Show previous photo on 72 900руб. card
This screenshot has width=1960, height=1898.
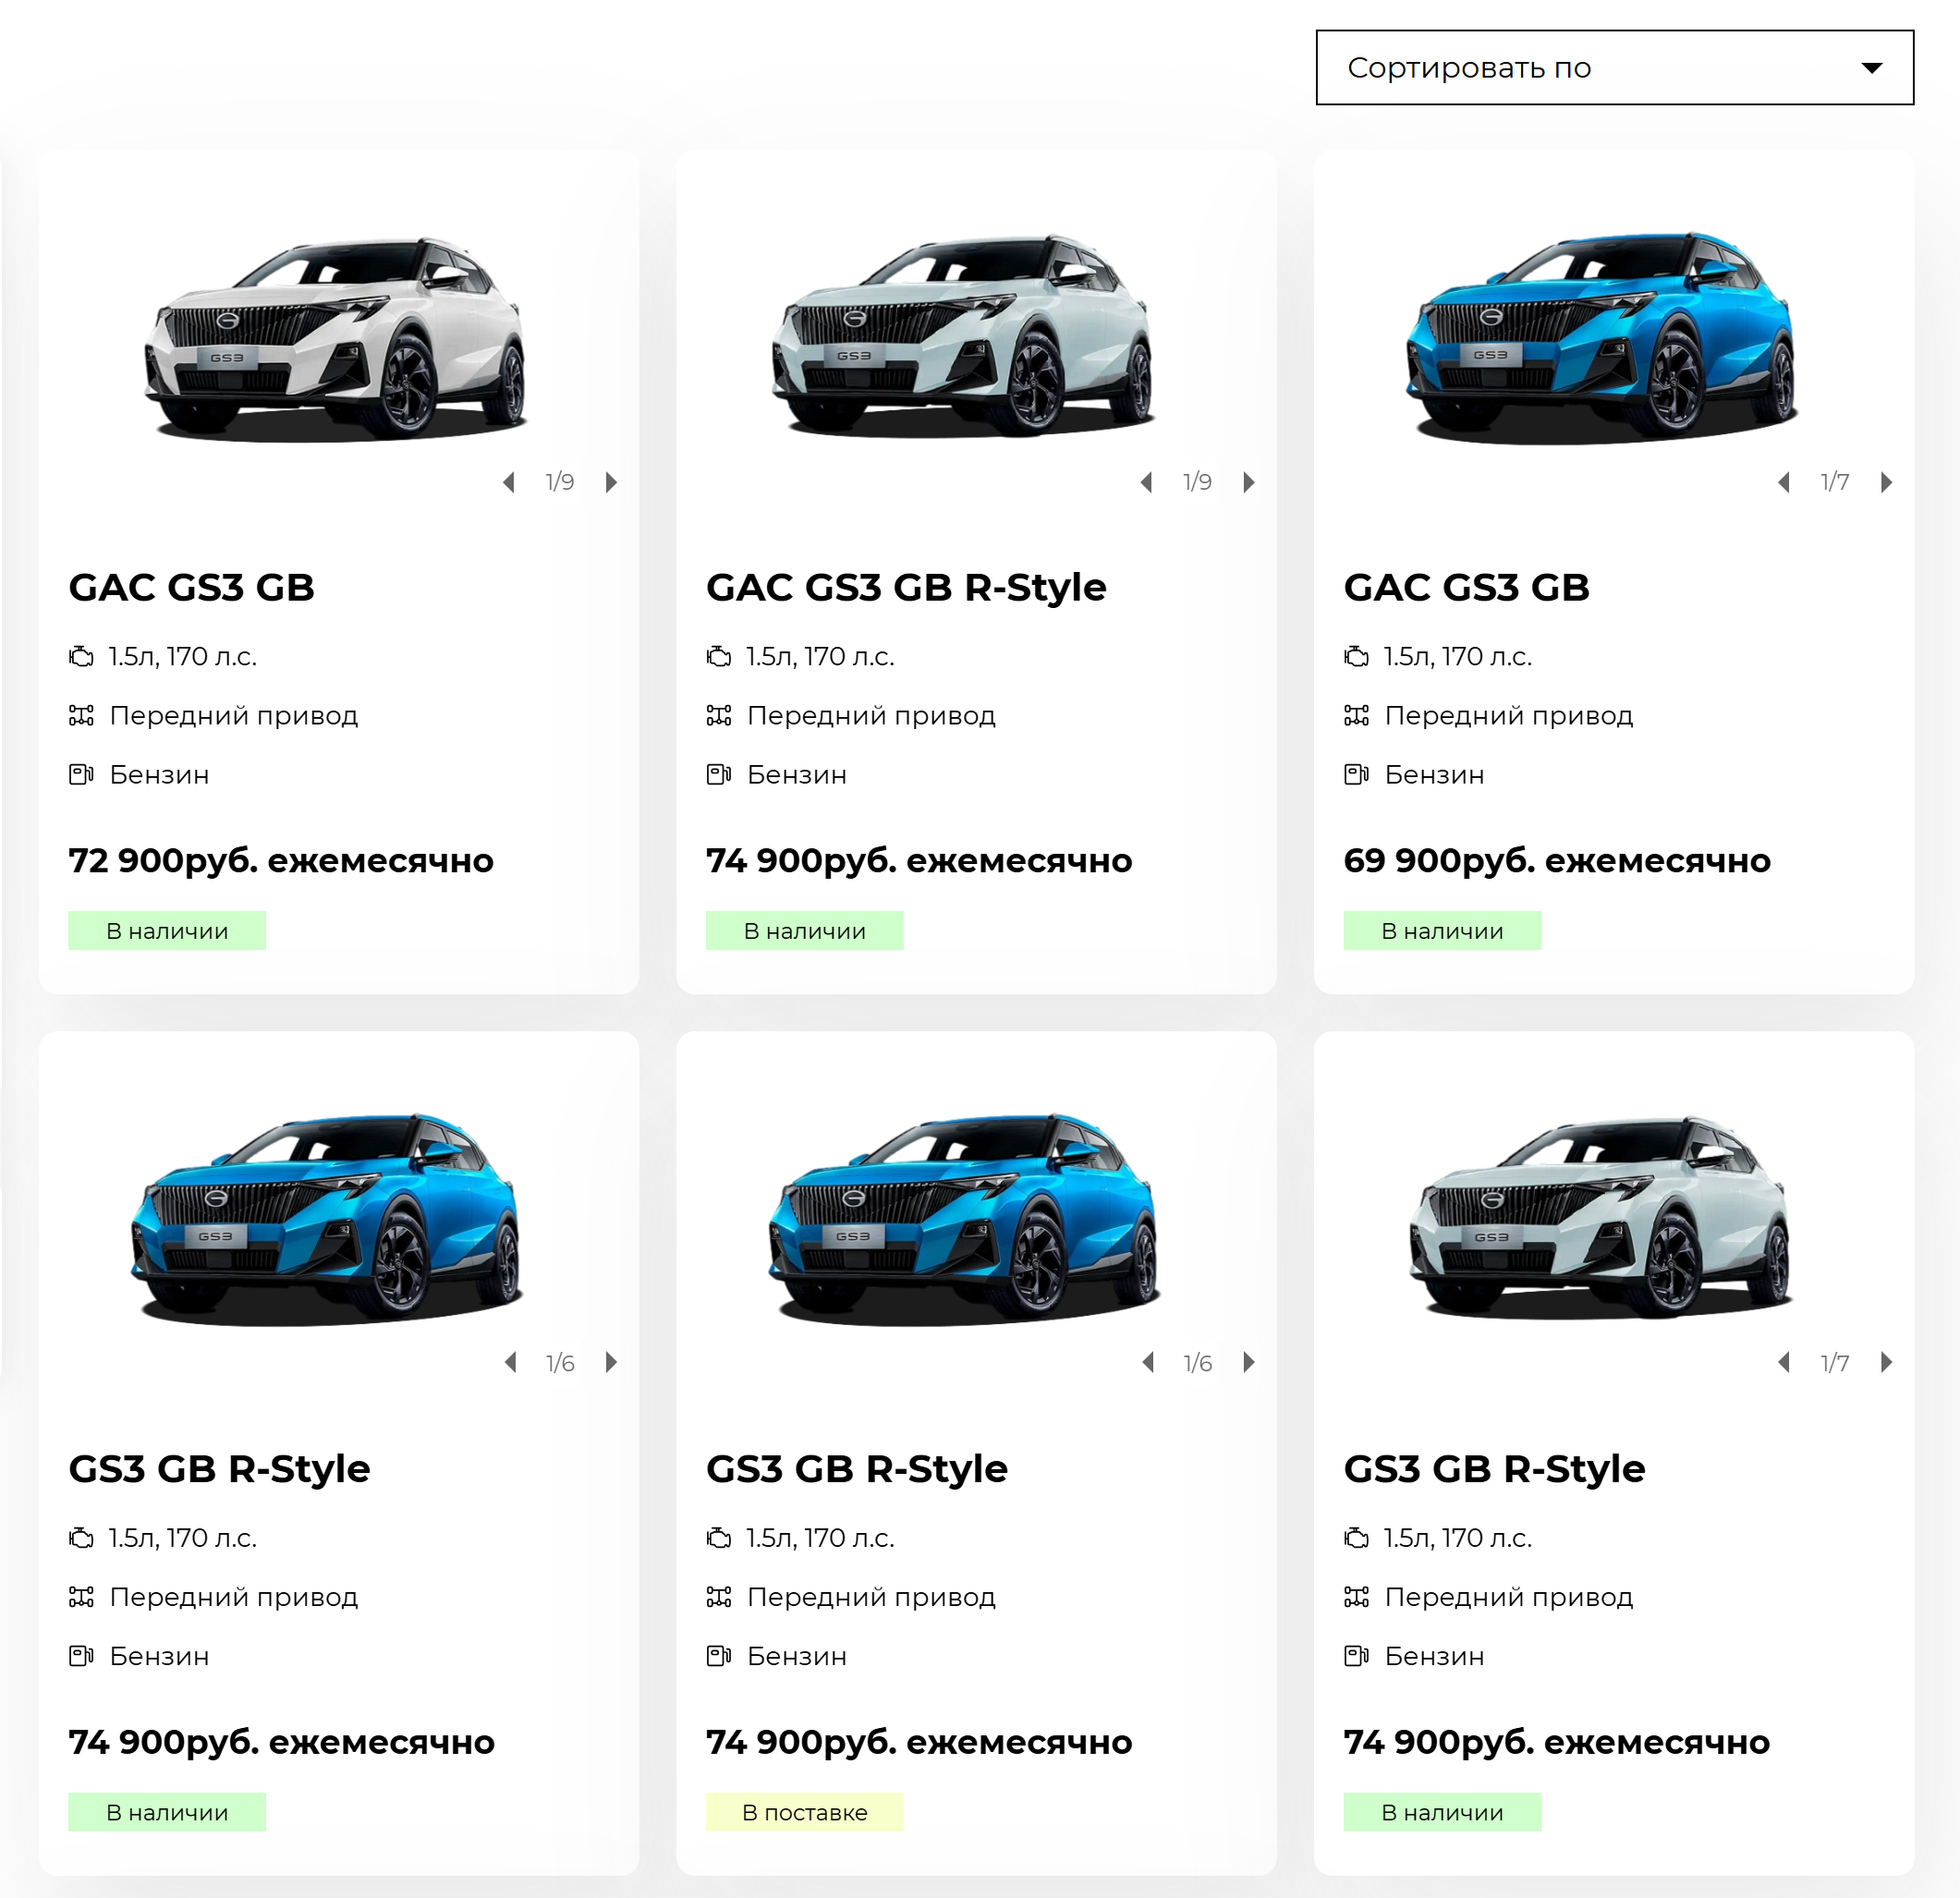pos(509,482)
